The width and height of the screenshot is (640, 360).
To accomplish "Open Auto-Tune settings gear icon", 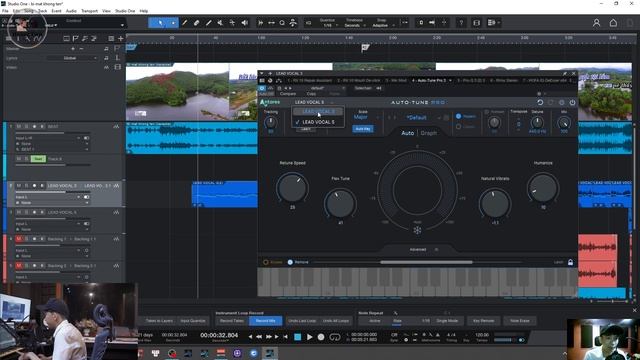I will coord(562,102).
